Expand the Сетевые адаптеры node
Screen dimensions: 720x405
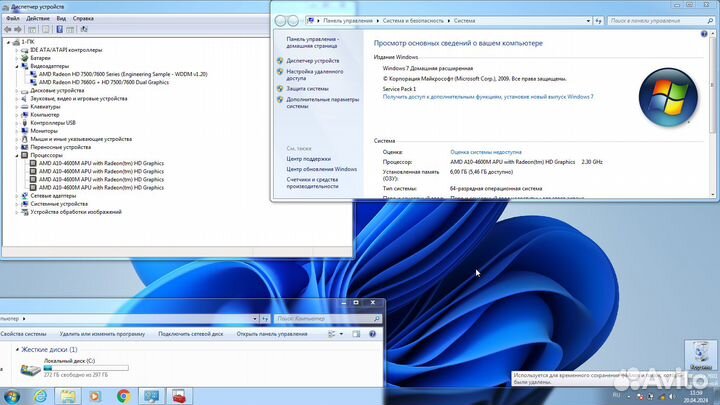[x=19, y=196]
